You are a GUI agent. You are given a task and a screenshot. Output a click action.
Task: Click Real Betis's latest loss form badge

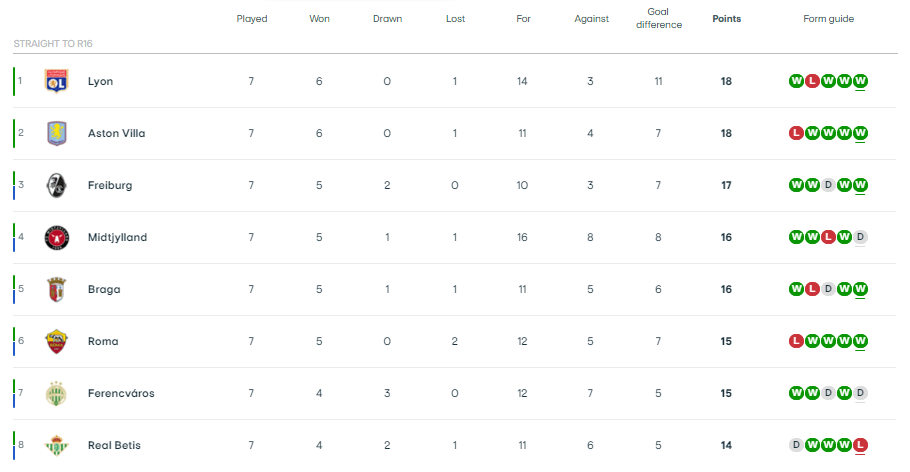pyautogui.click(x=860, y=445)
